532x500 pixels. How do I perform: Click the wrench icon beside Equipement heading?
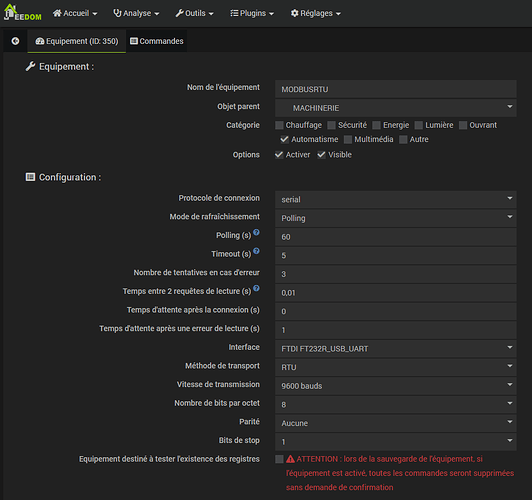coord(30,66)
